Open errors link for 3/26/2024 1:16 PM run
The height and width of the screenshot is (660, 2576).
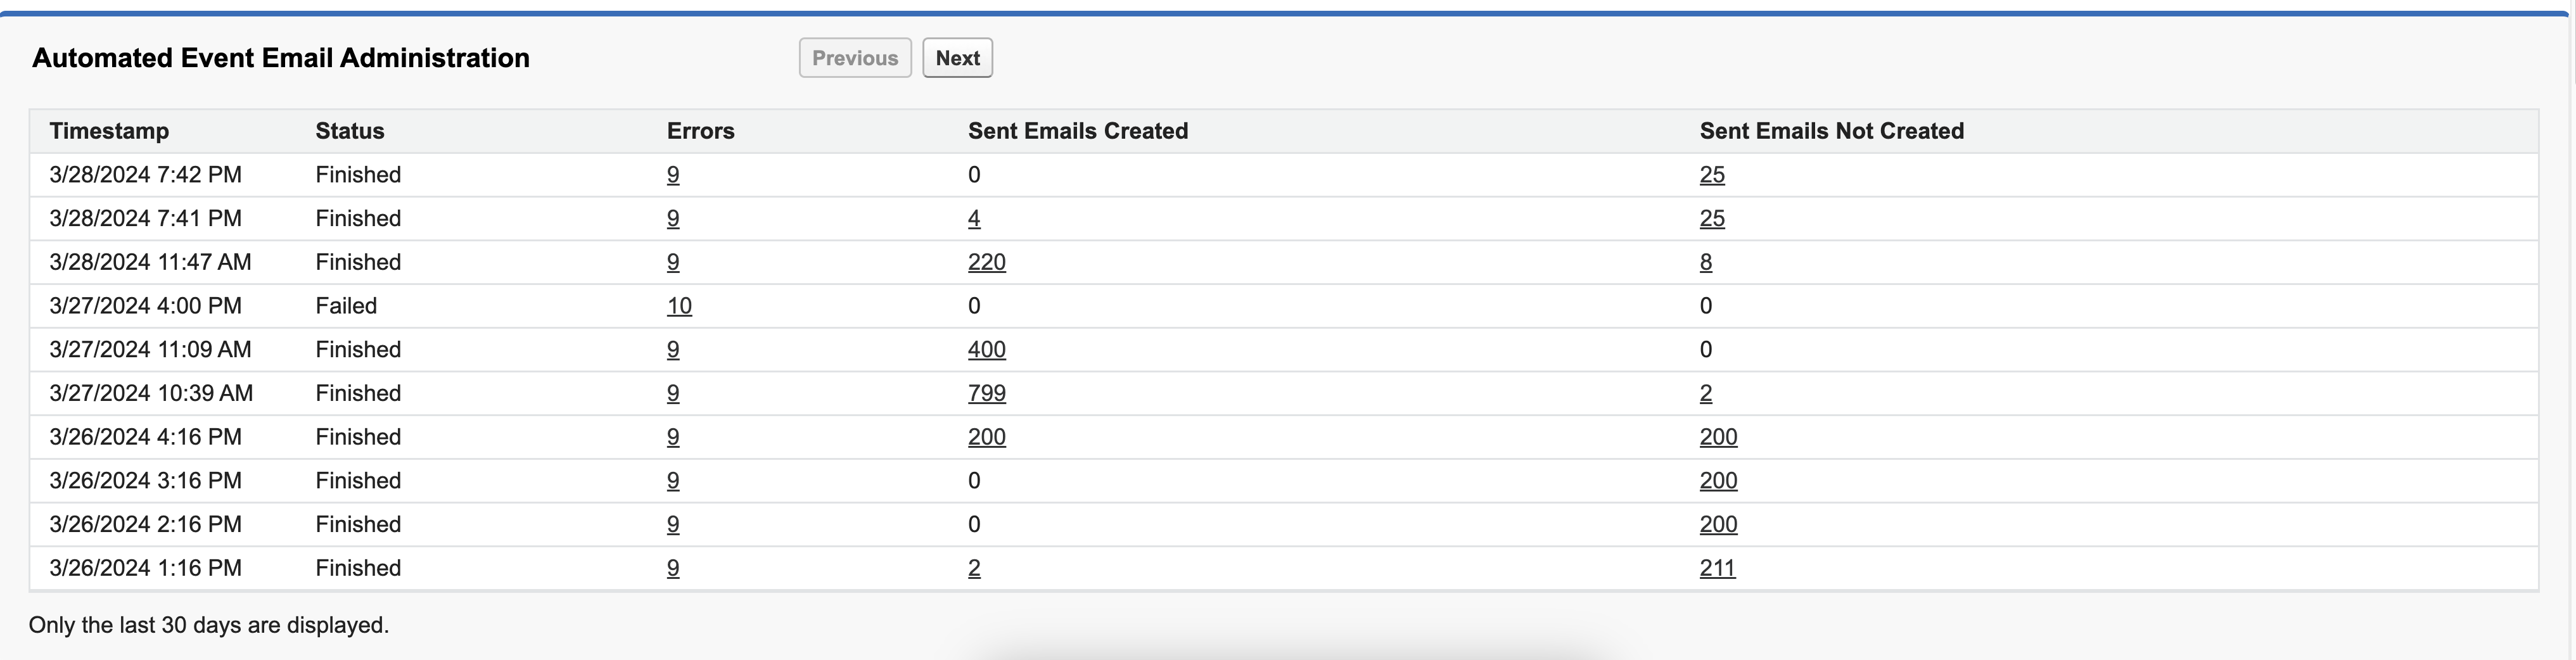pos(673,568)
